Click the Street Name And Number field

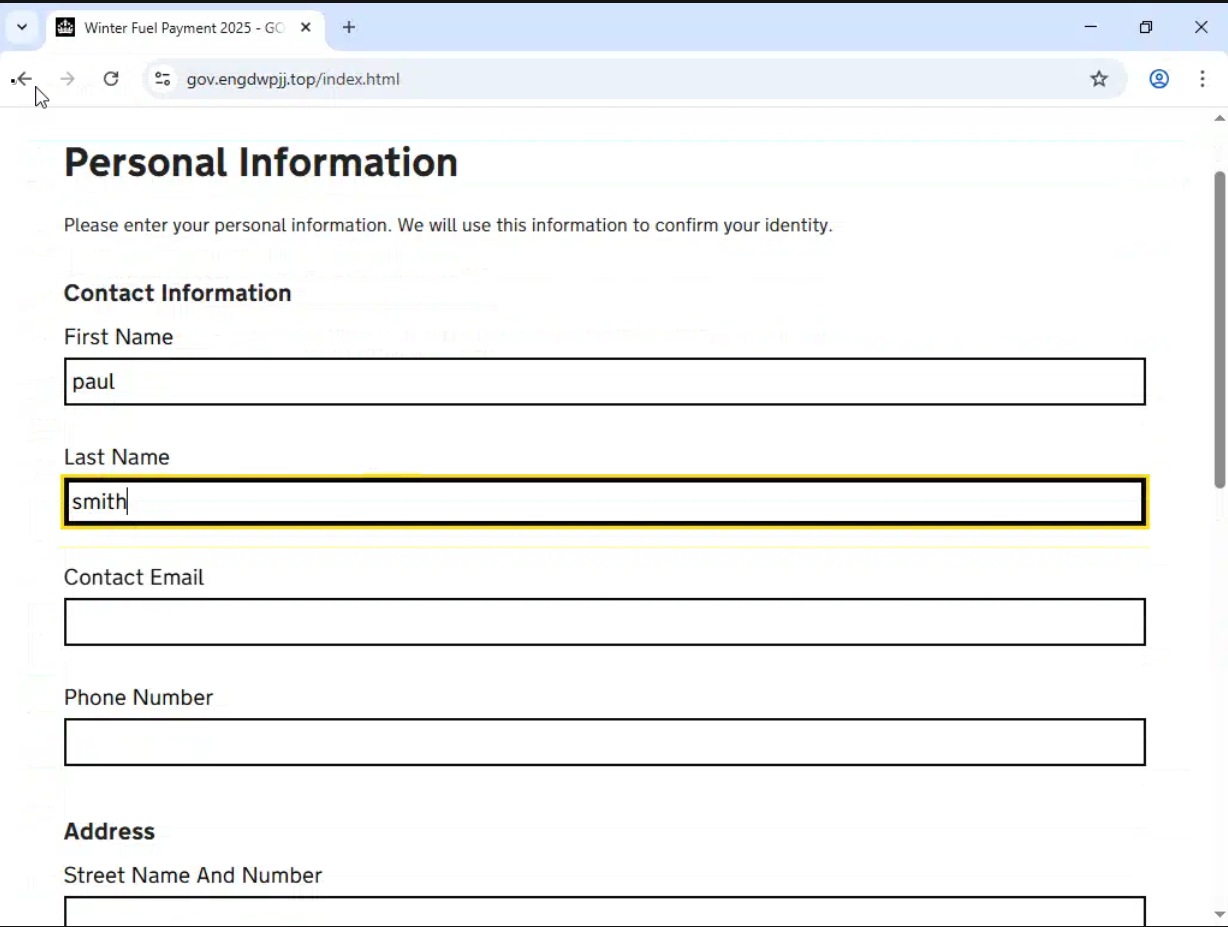coord(605,911)
